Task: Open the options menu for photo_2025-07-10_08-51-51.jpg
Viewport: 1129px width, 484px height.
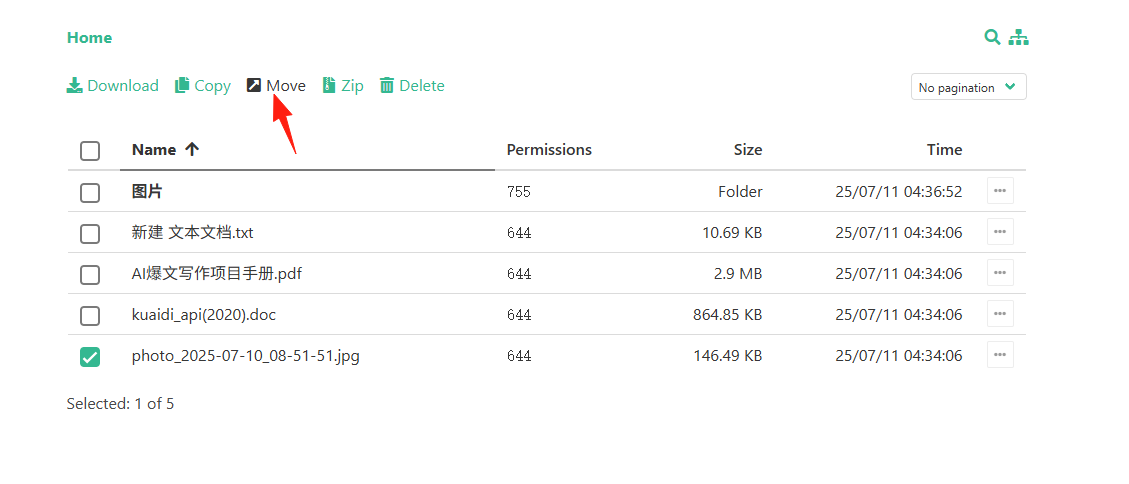Action: coord(1000,354)
